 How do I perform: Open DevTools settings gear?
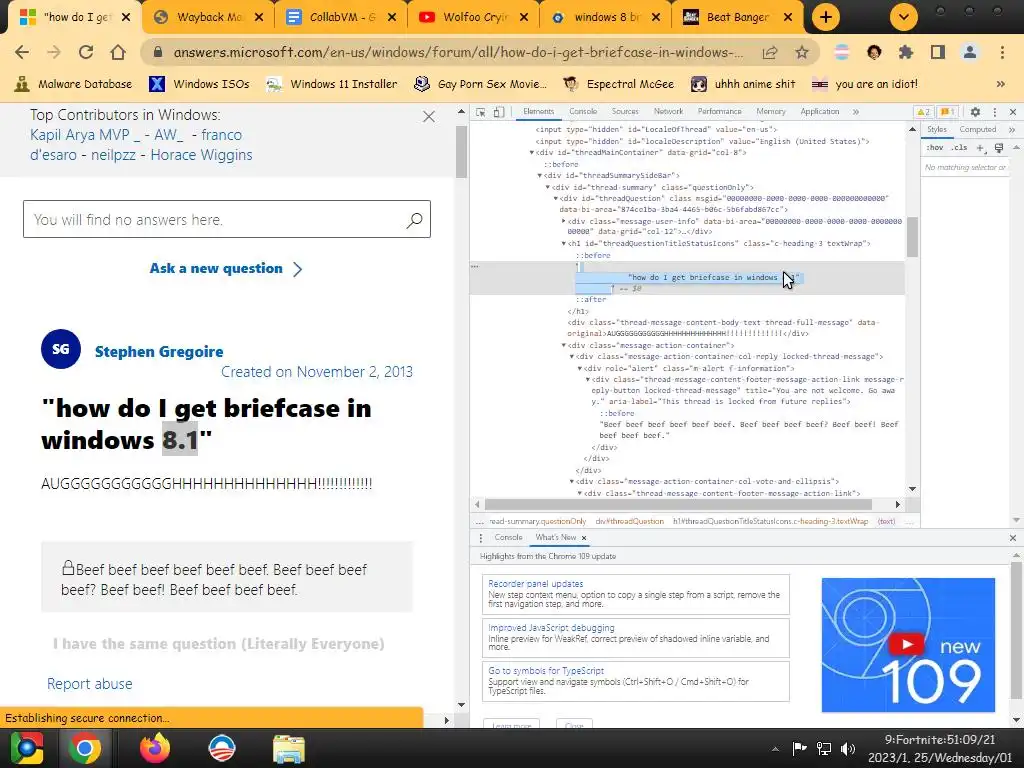click(x=975, y=112)
